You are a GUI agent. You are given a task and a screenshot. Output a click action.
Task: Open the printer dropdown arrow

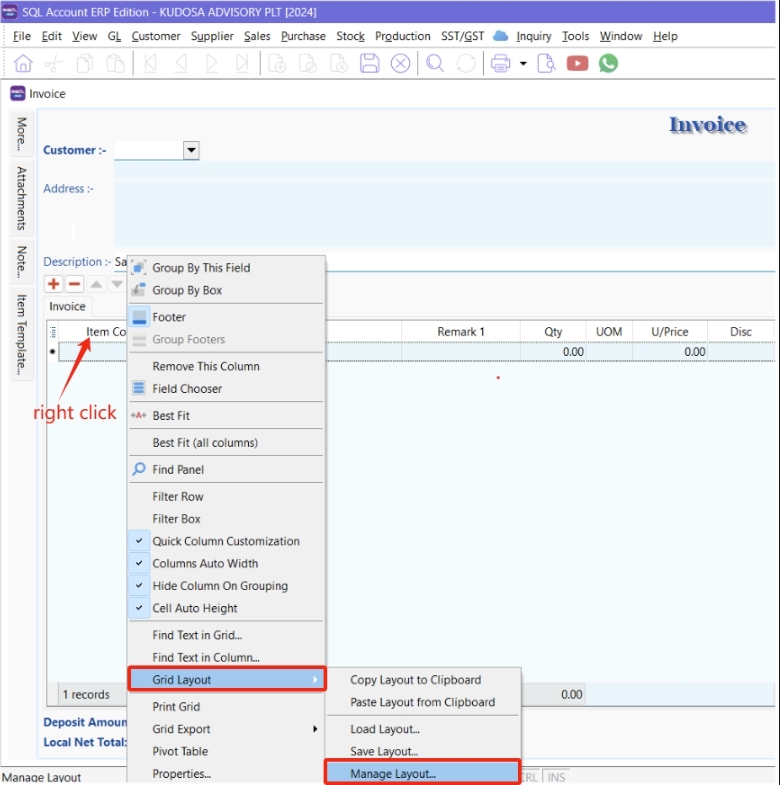pos(523,64)
